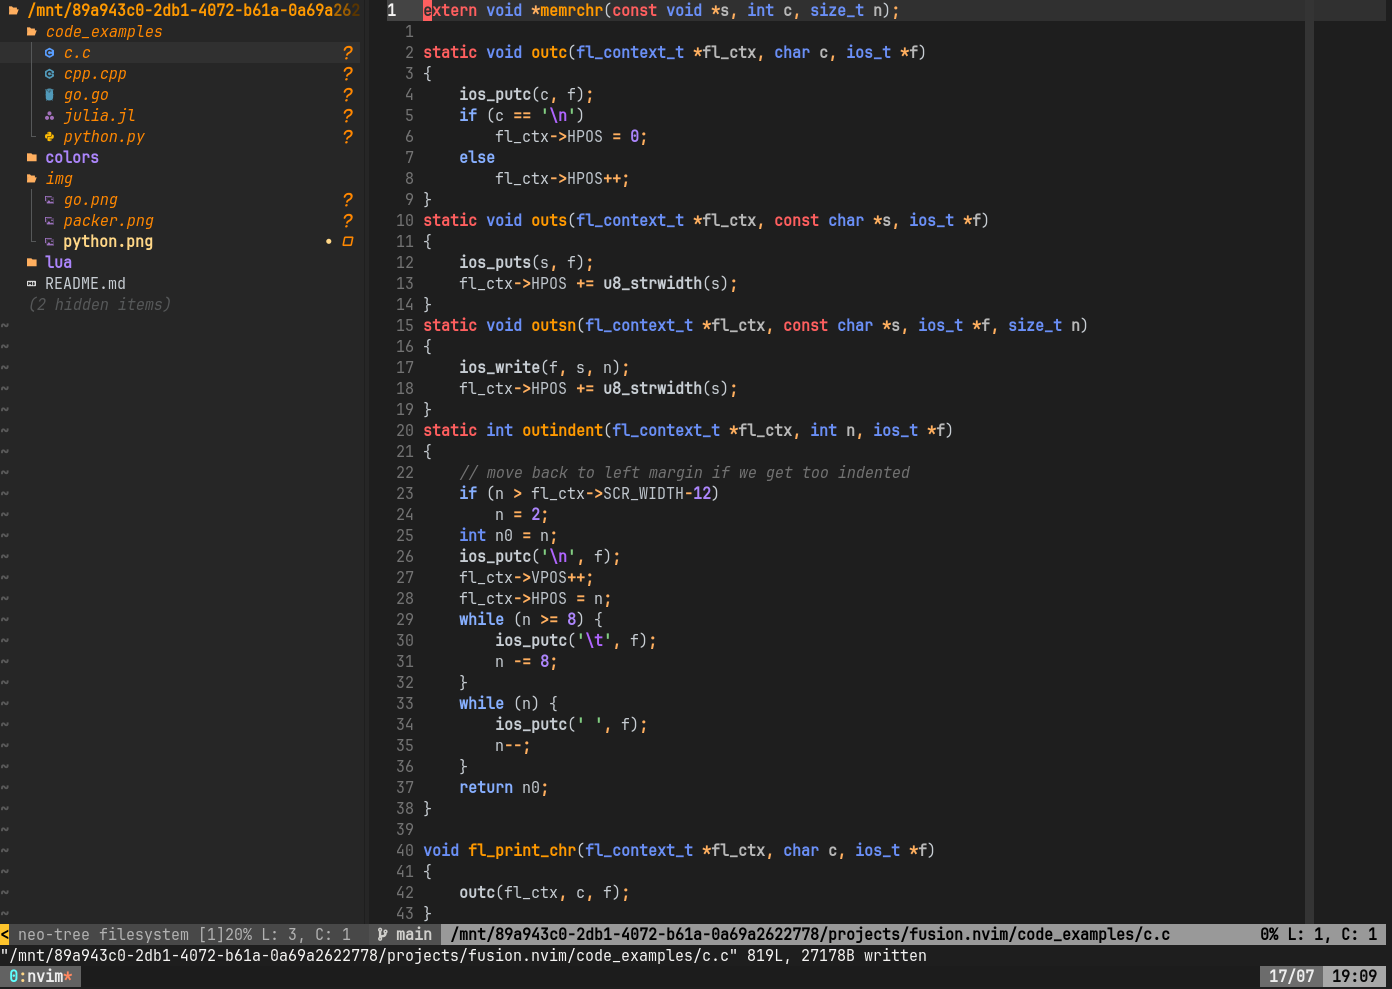Click the comment text on line 22
Viewport: 1392px width, 989px height.
coord(684,472)
